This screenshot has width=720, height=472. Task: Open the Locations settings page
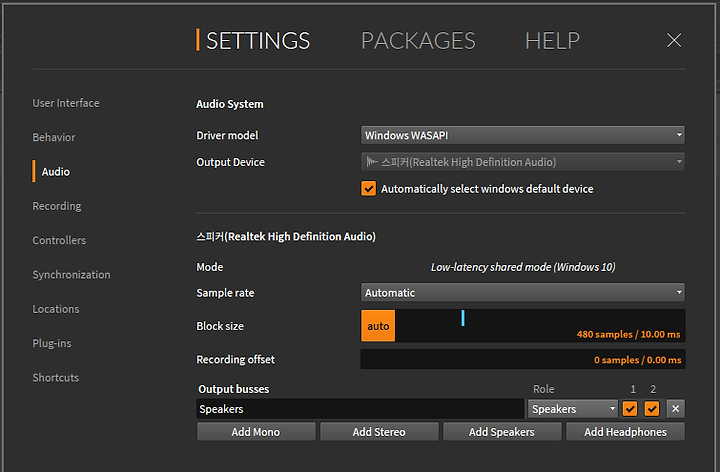[56, 309]
